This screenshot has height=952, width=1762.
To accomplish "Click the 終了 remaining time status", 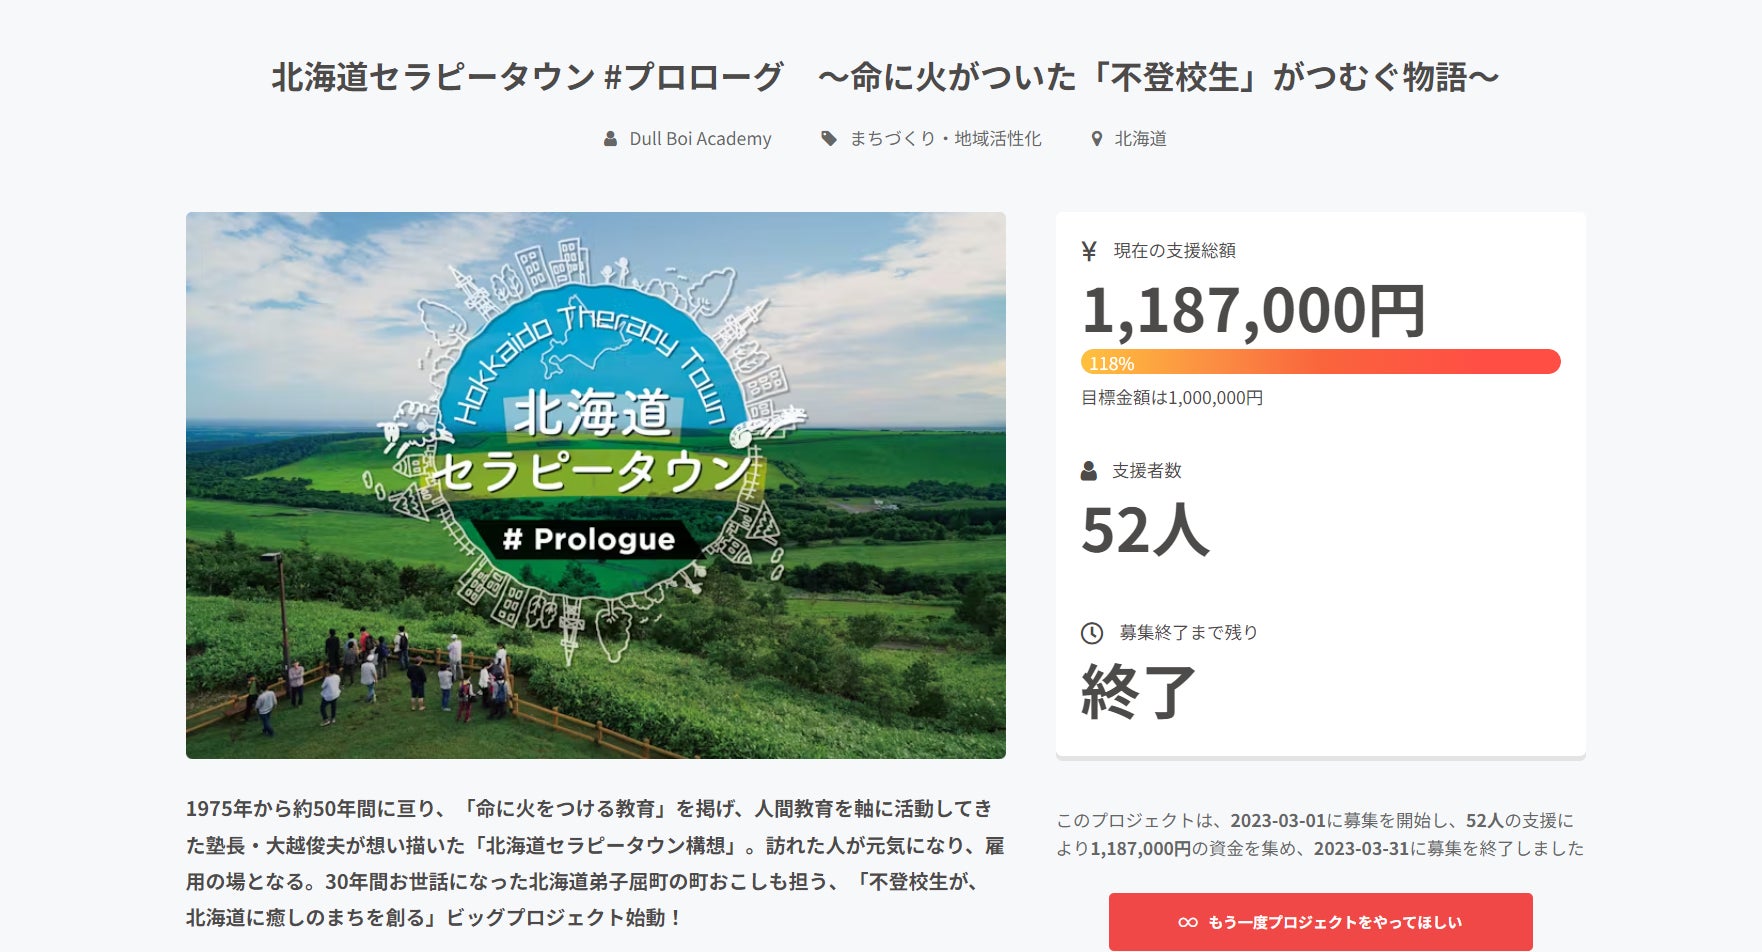I will 1138,692.
